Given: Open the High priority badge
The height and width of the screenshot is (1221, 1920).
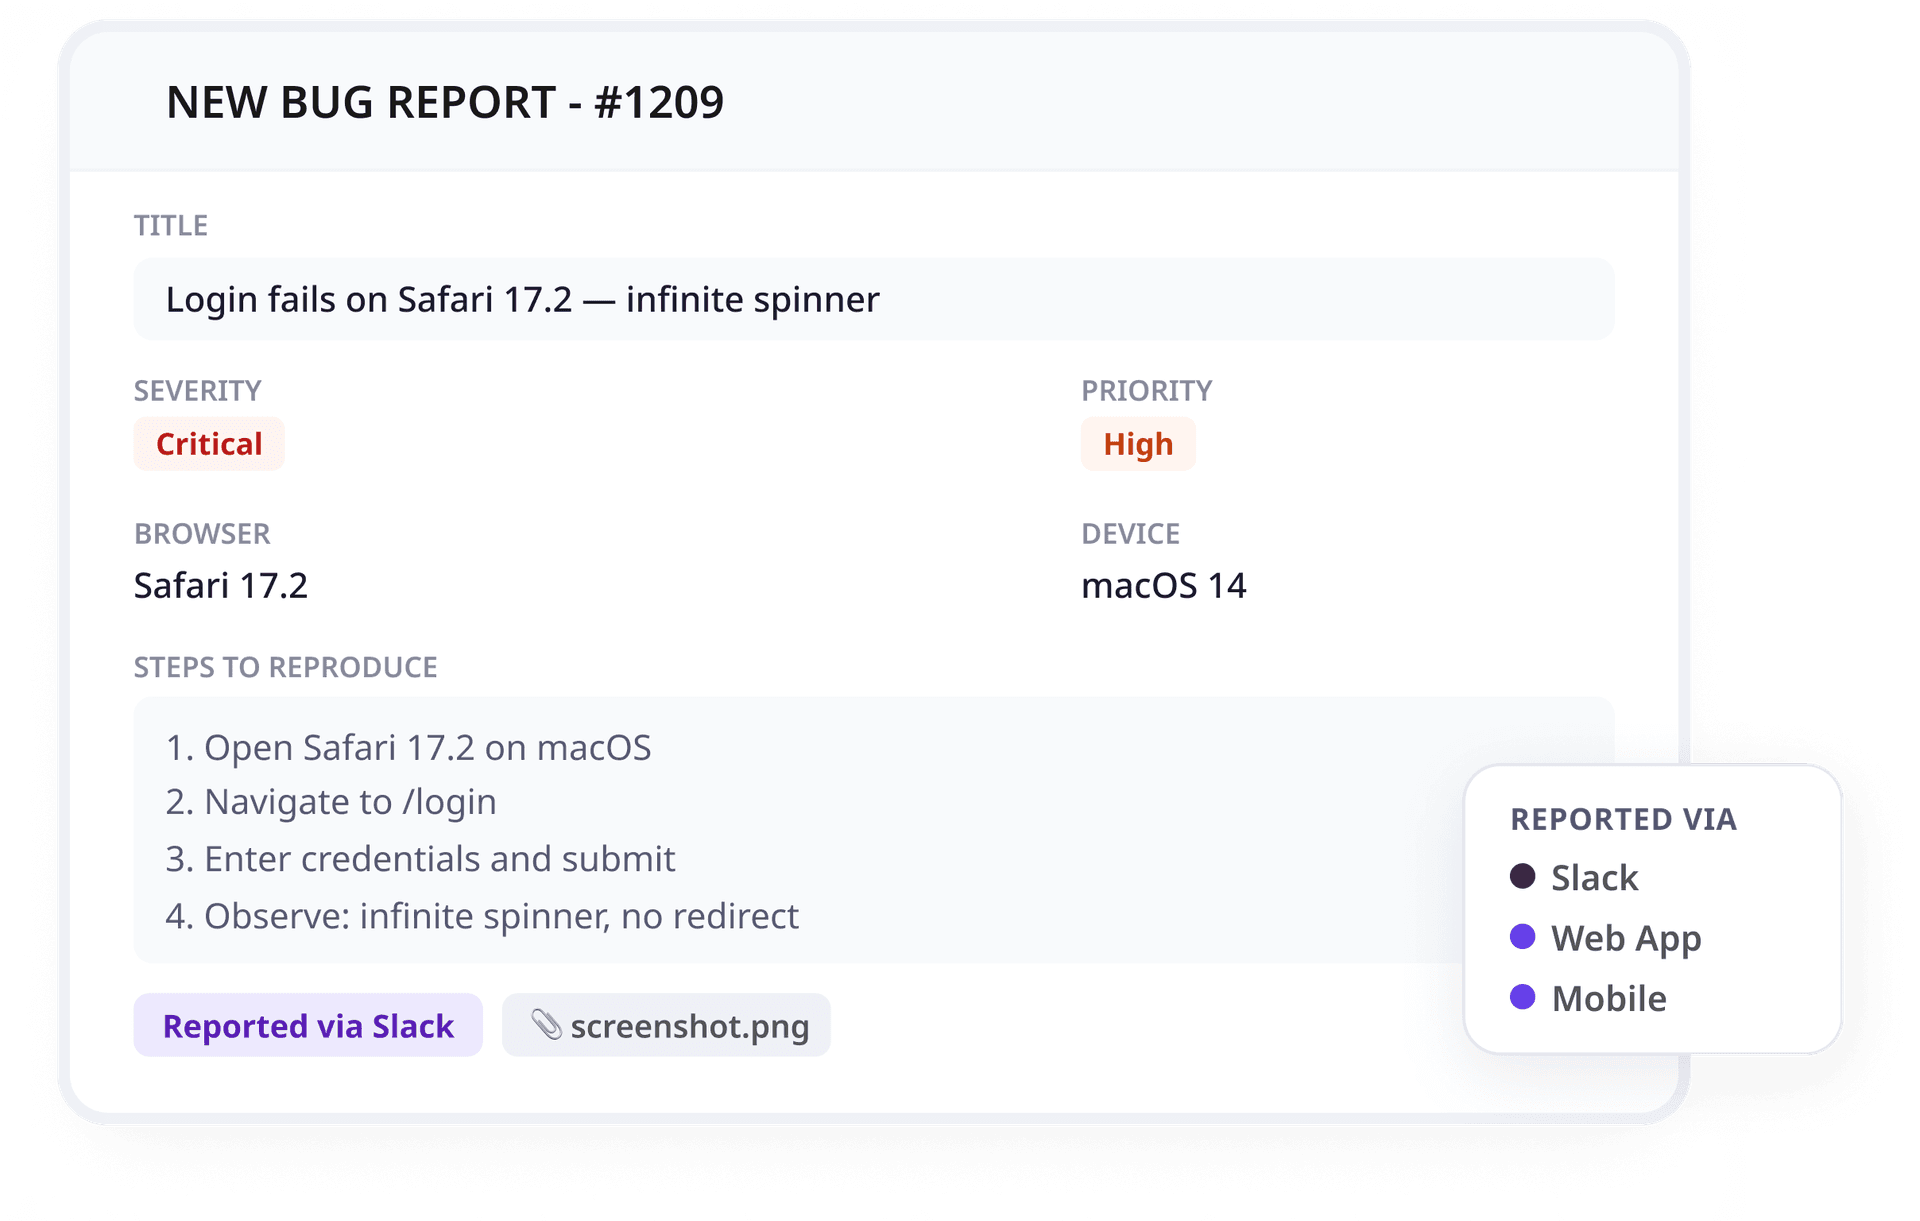Looking at the screenshot, I should click(1138, 444).
